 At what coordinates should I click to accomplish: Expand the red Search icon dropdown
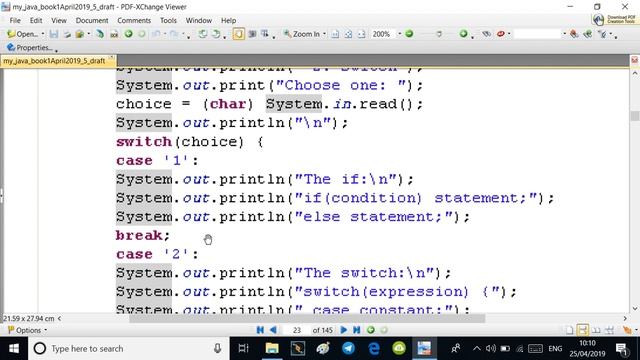click(x=509, y=34)
